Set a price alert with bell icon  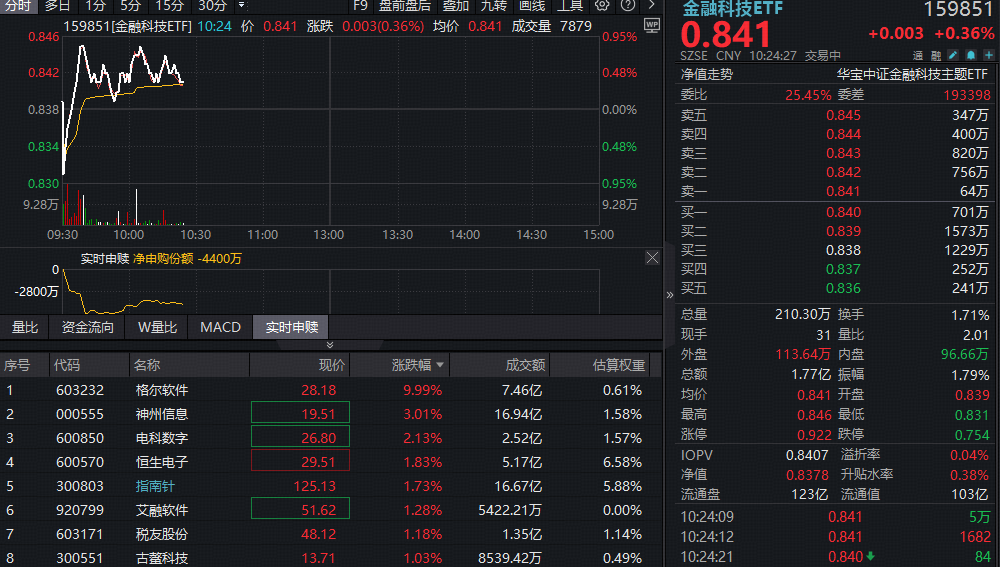coord(970,56)
